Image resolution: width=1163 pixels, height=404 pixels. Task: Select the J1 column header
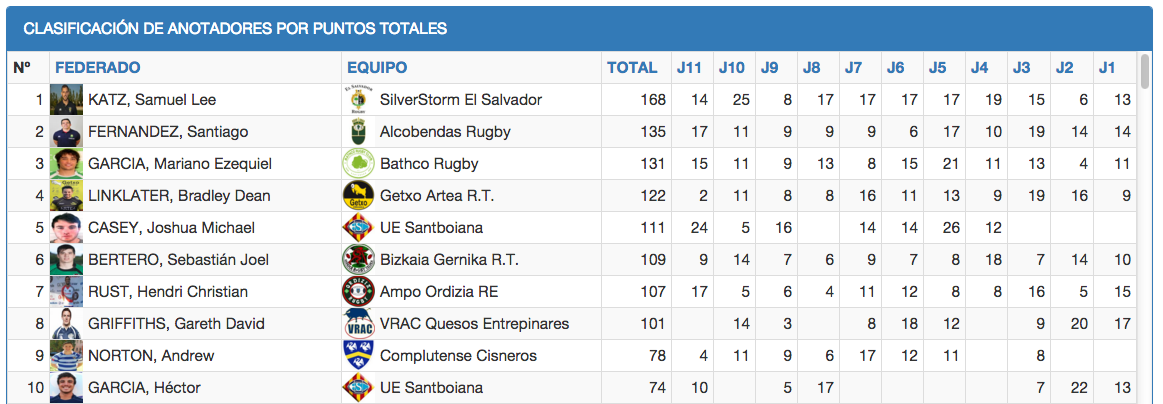click(x=1107, y=68)
